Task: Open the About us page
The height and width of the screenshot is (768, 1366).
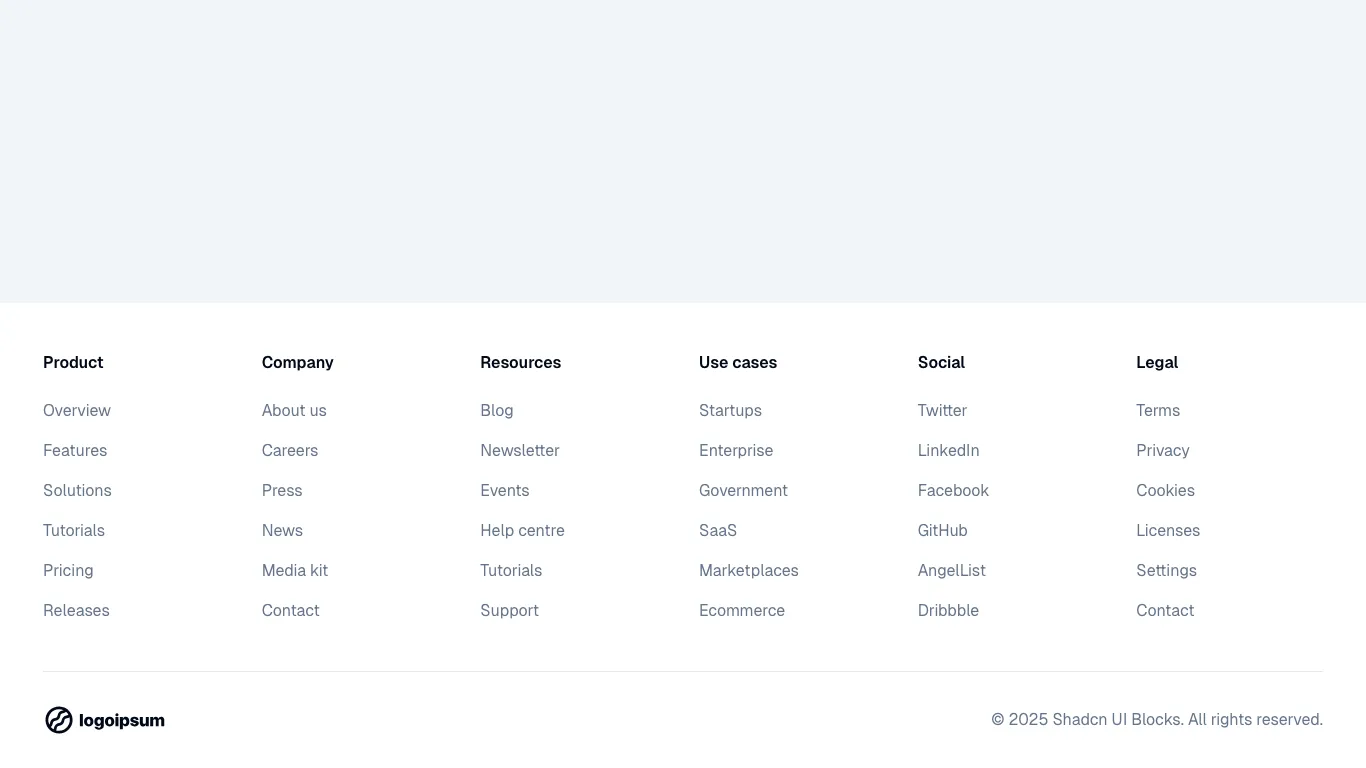Action: point(294,410)
